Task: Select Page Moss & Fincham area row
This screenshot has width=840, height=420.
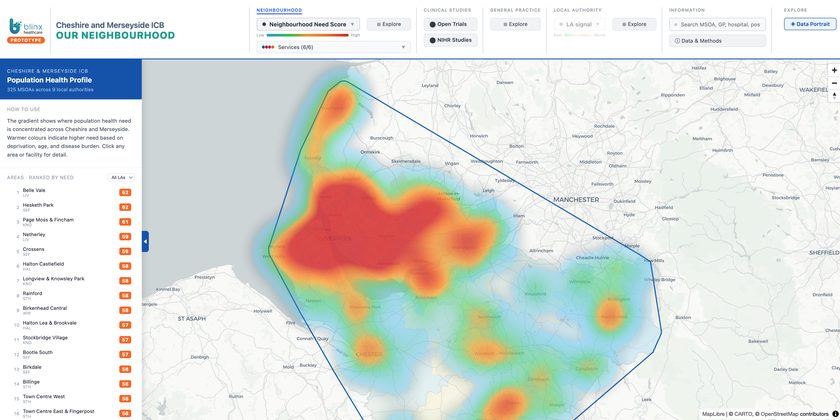Action: [x=71, y=222]
